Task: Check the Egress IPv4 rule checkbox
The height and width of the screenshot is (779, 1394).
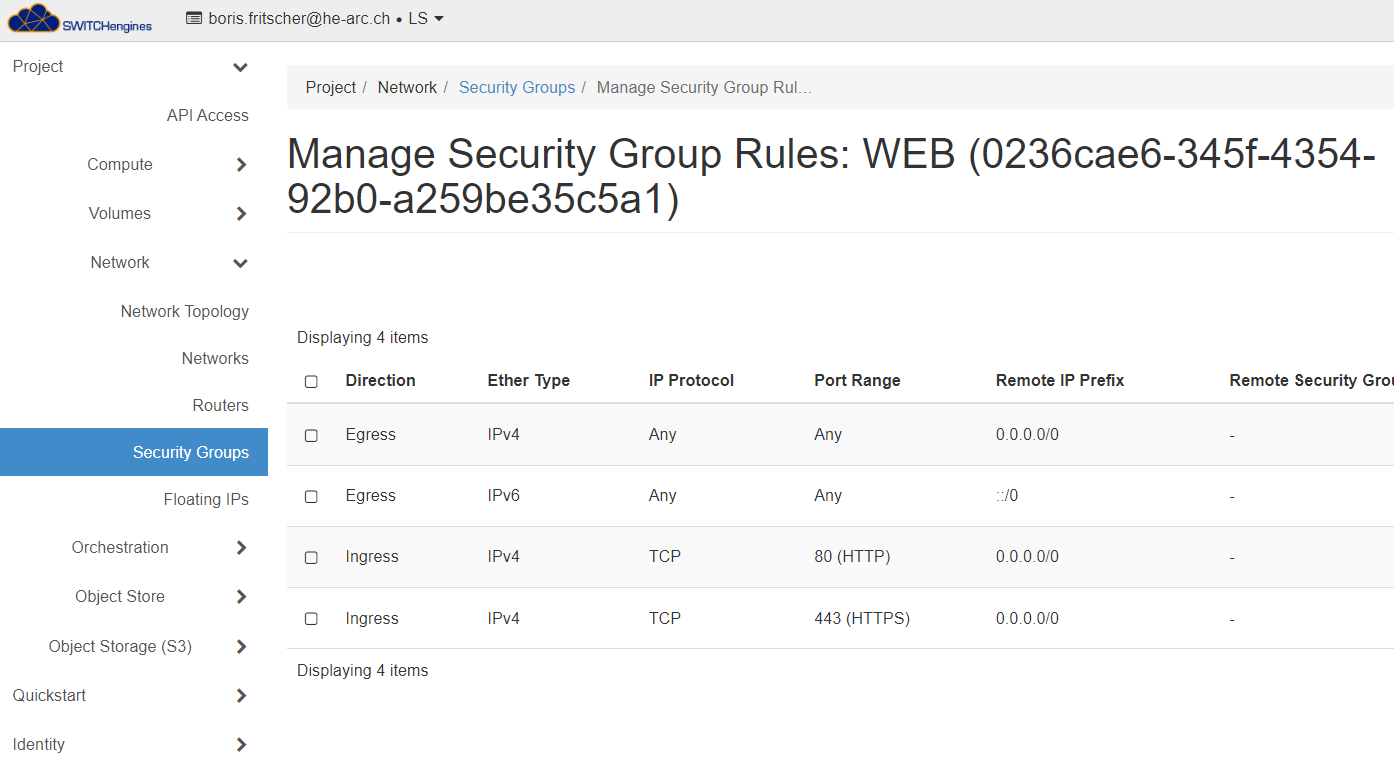Action: tap(311, 435)
